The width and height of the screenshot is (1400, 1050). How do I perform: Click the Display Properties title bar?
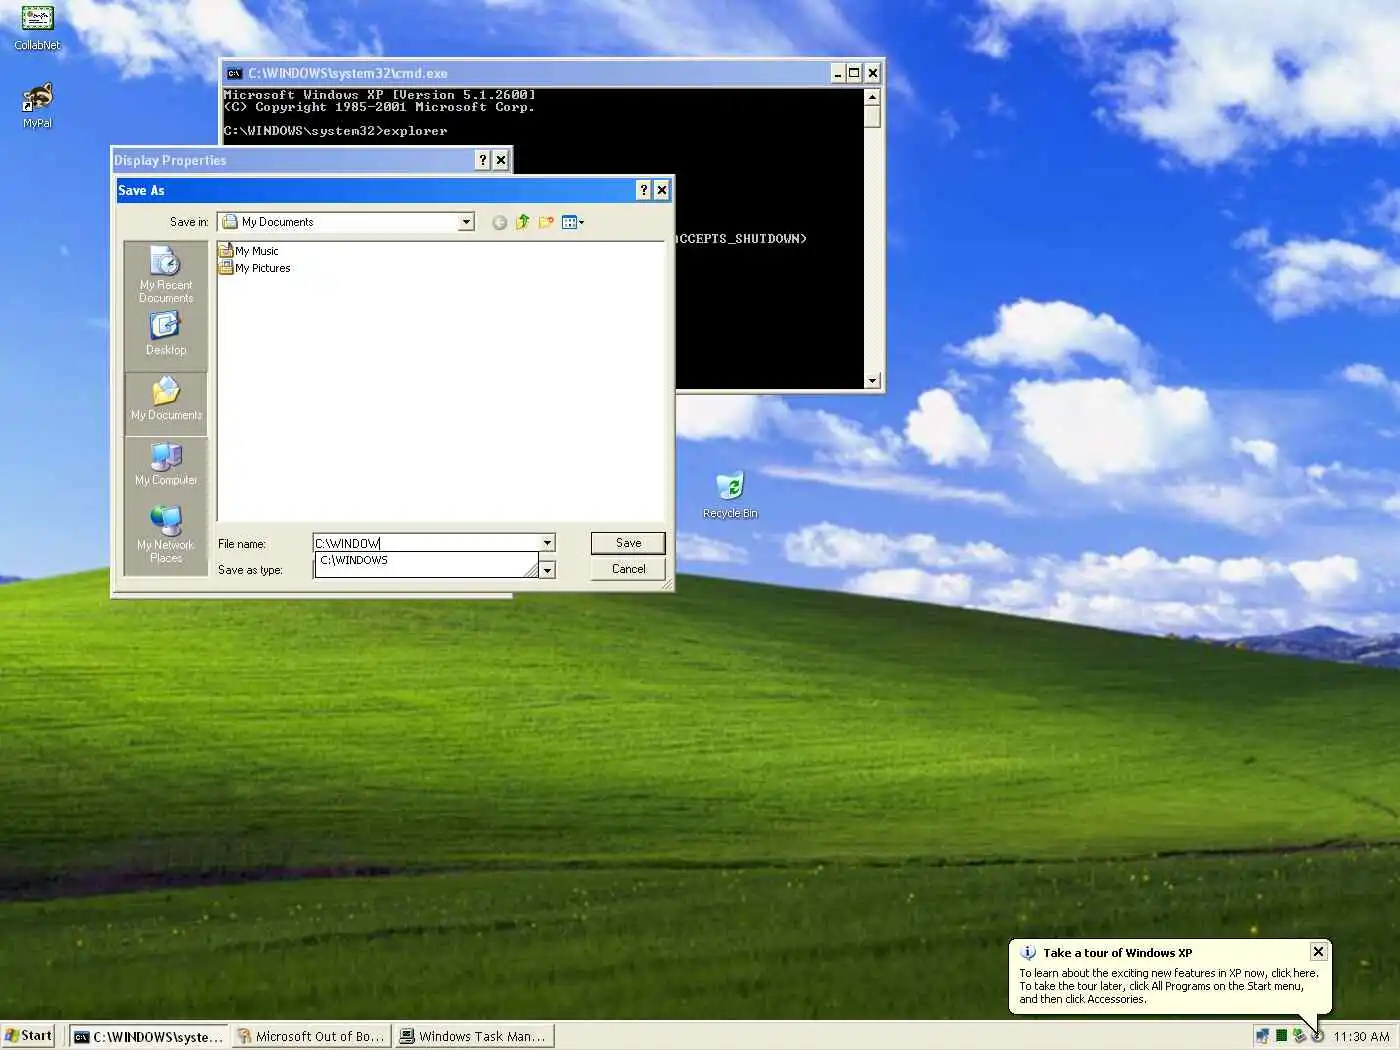click(292, 160)
